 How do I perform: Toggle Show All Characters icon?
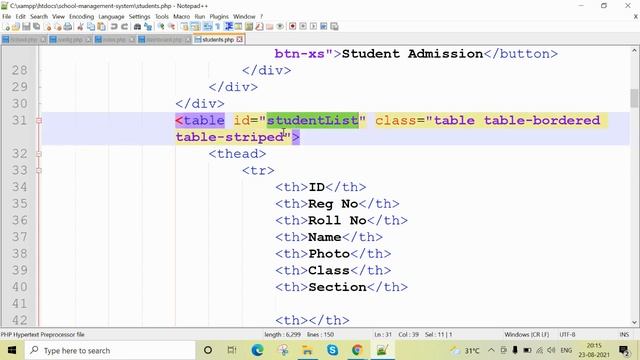[x=218, y=27]
